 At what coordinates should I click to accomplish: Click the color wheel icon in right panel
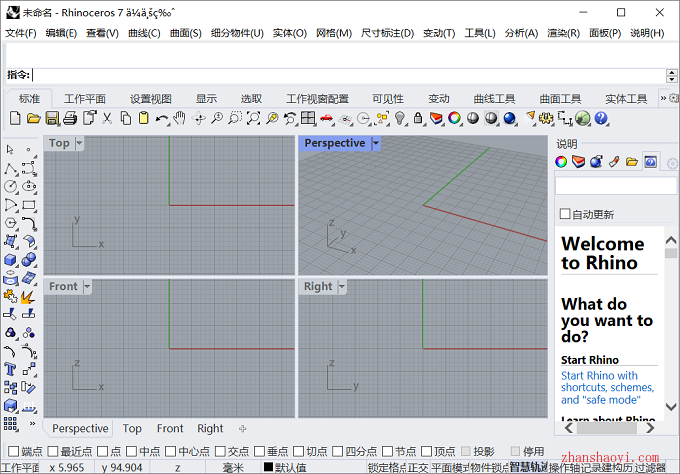(561, 162)
